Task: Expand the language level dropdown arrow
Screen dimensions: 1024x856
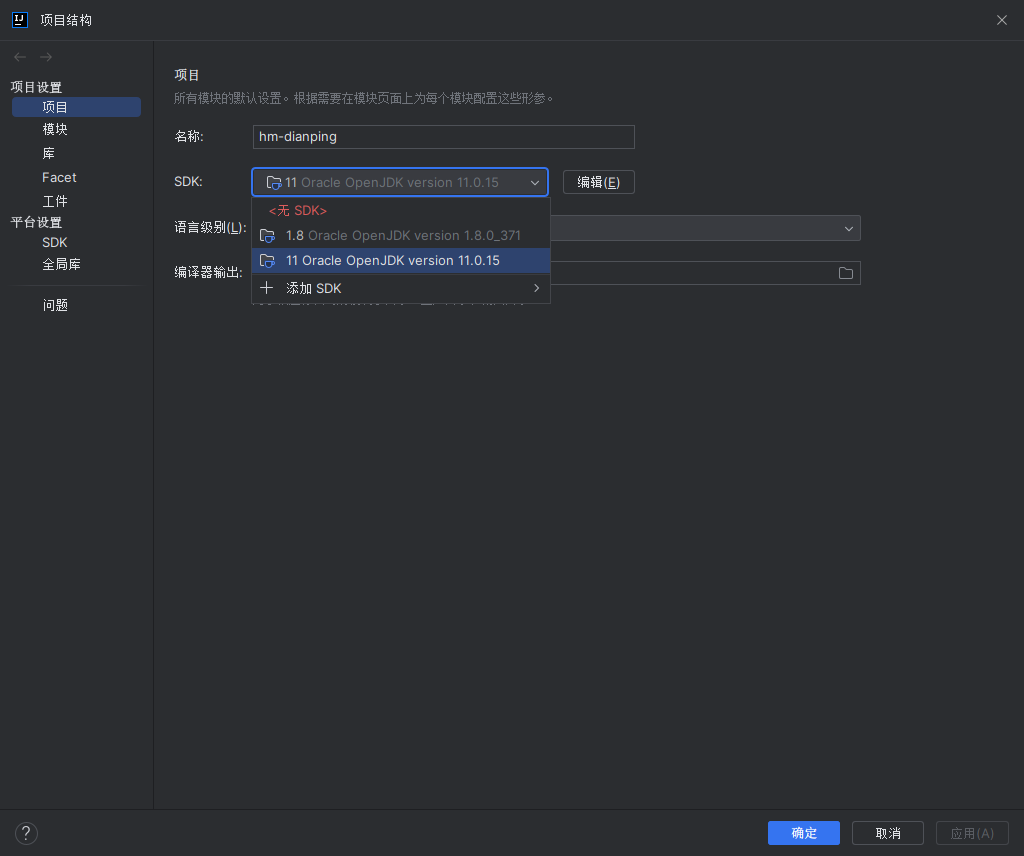Action: (x=849, y=228)
